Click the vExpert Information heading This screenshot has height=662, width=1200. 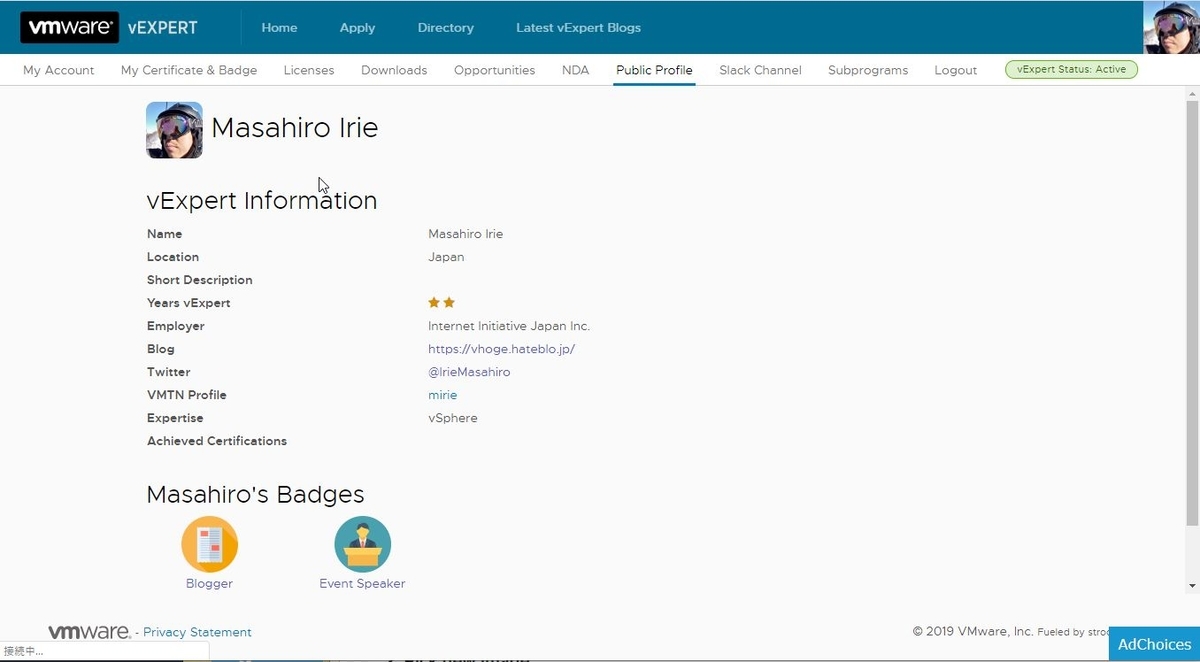click(x=262, y=200)
